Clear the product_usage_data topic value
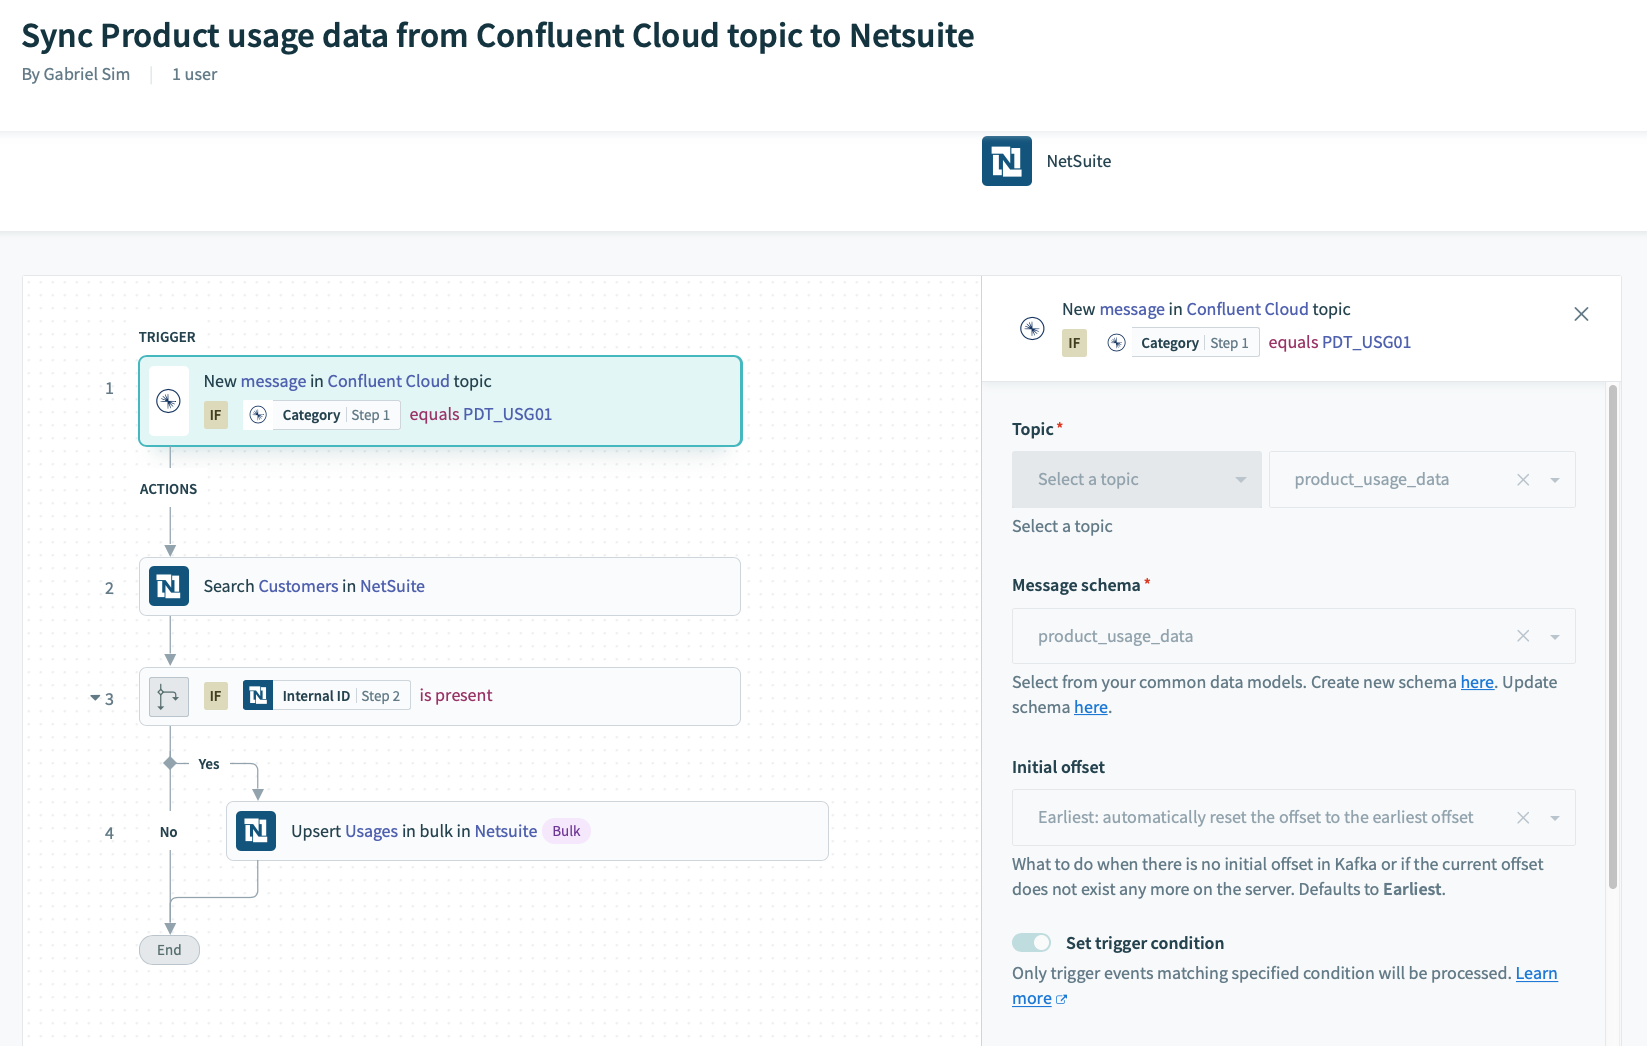Viewport: 1647px width, 1046px height. tap(1523, 480)
